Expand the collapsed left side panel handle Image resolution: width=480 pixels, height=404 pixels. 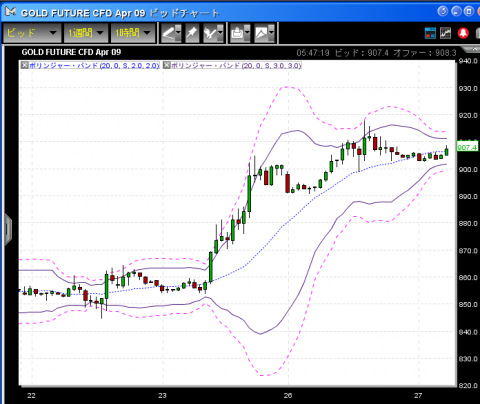8,230
